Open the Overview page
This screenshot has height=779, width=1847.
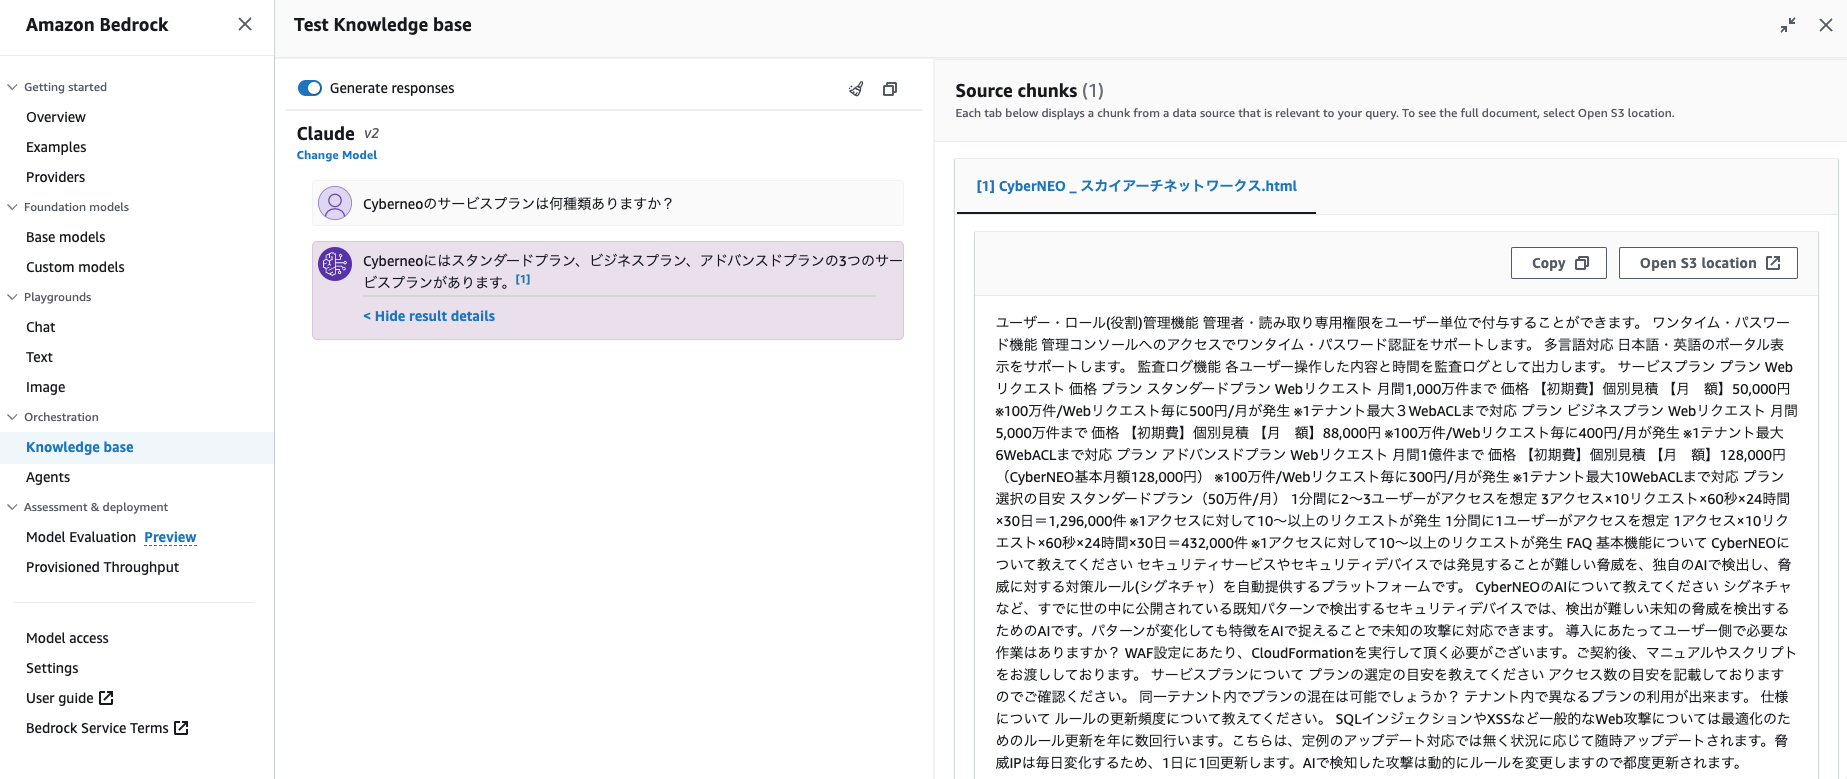pos(56,117)
